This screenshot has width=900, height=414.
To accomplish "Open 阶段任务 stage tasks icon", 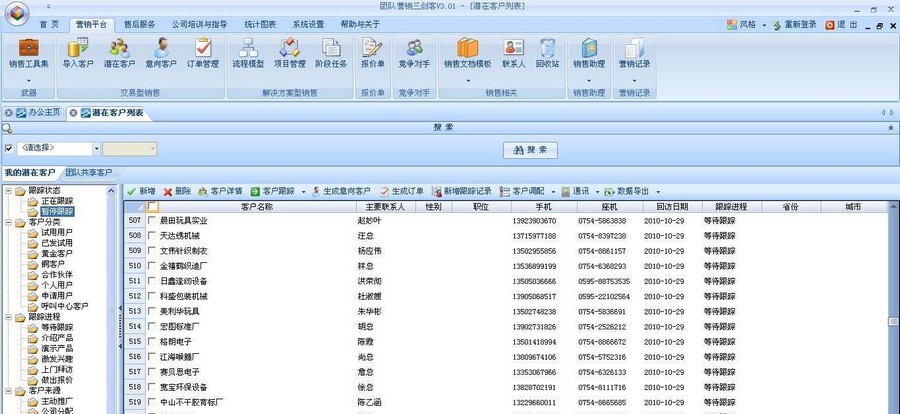I will (x=331, y=54).
